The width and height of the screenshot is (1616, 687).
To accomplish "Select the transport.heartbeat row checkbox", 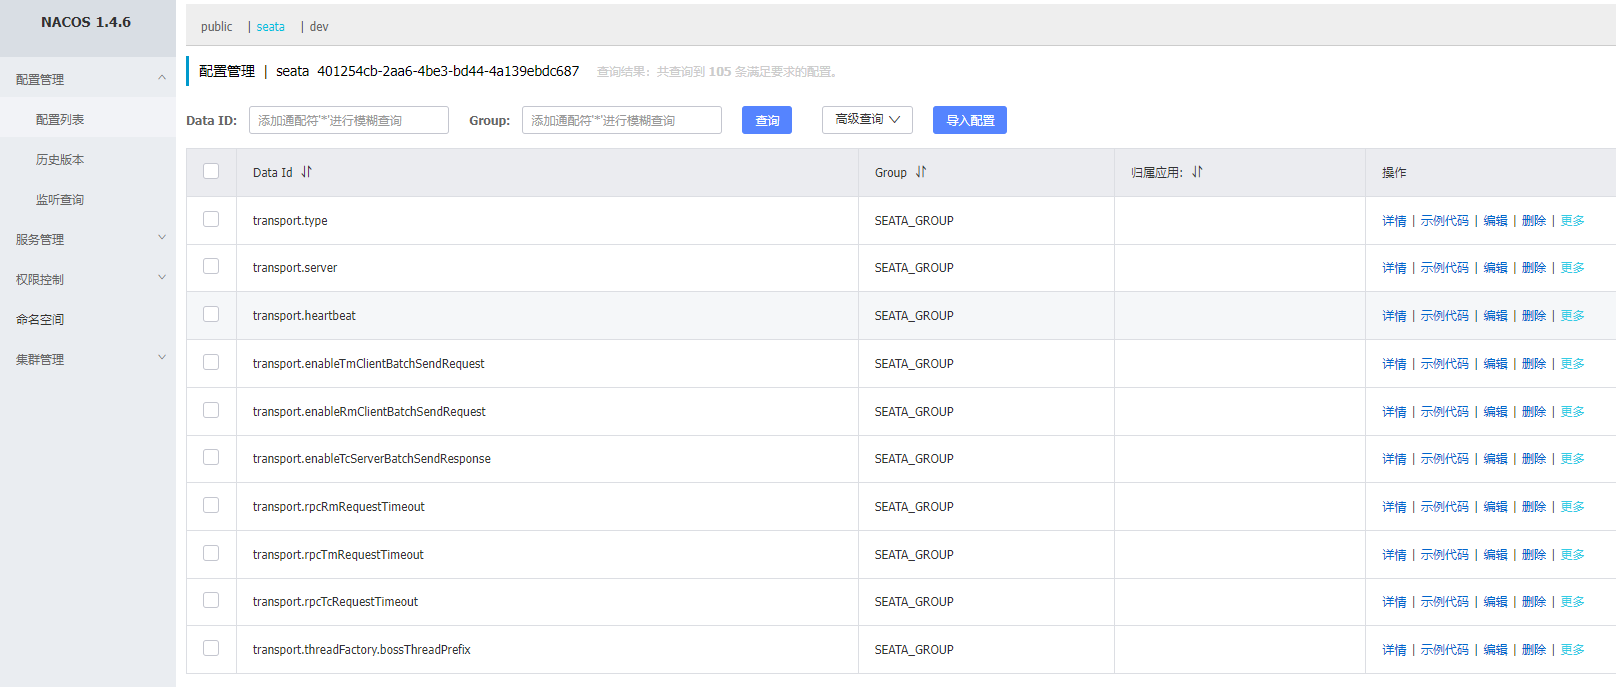I will point(211,314).
